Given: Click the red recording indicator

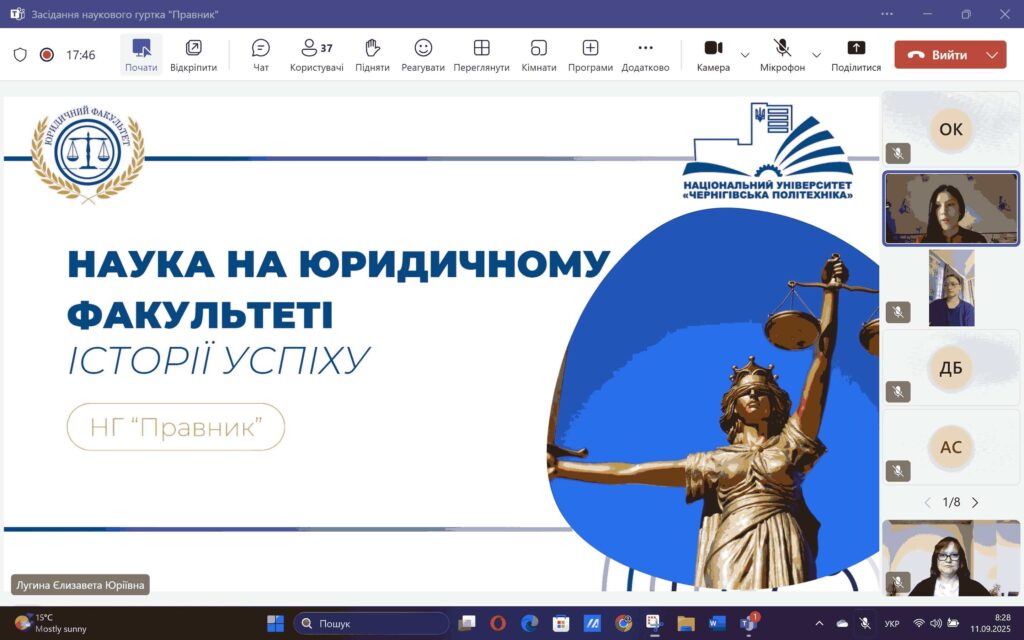Looking at the screenshot, I should click(x=46, y=55).
